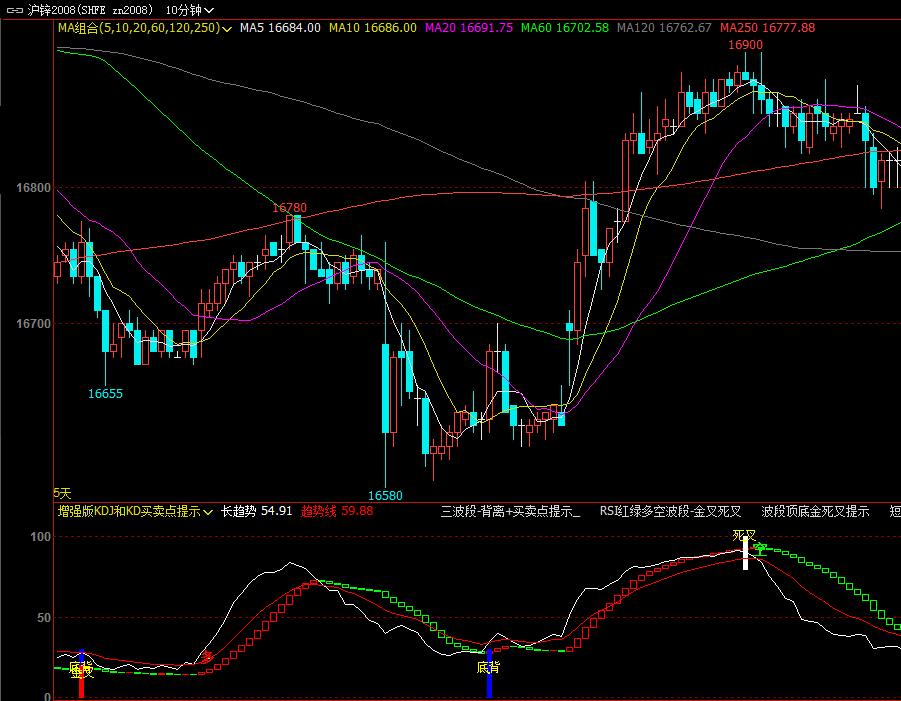901x701 pixels.
Task: Switch to RSI红绿多空波段-金叉死叉 tab
Action: 671,511
